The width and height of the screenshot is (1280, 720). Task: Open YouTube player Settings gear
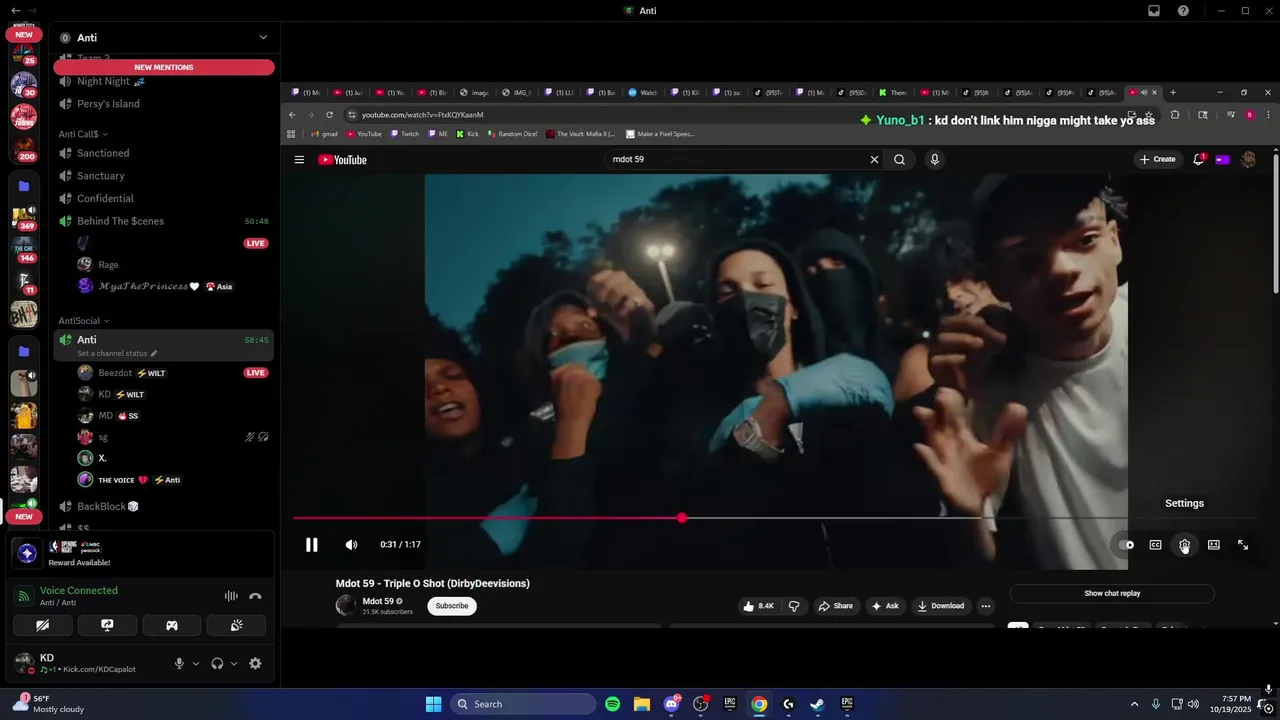tap(1184, 545)
